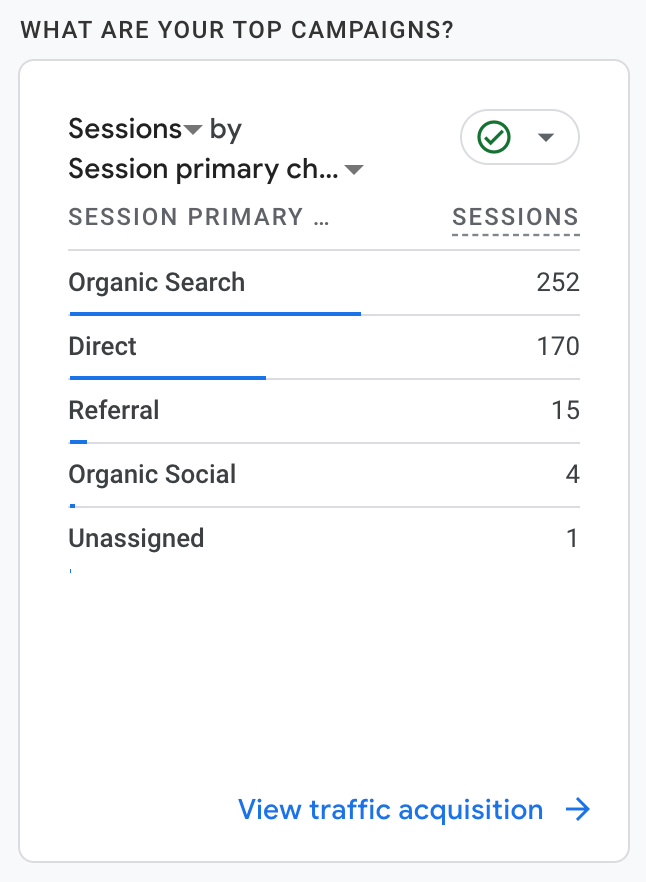
Task: Click the green checkmark status icon
Action: pos(495,137)
